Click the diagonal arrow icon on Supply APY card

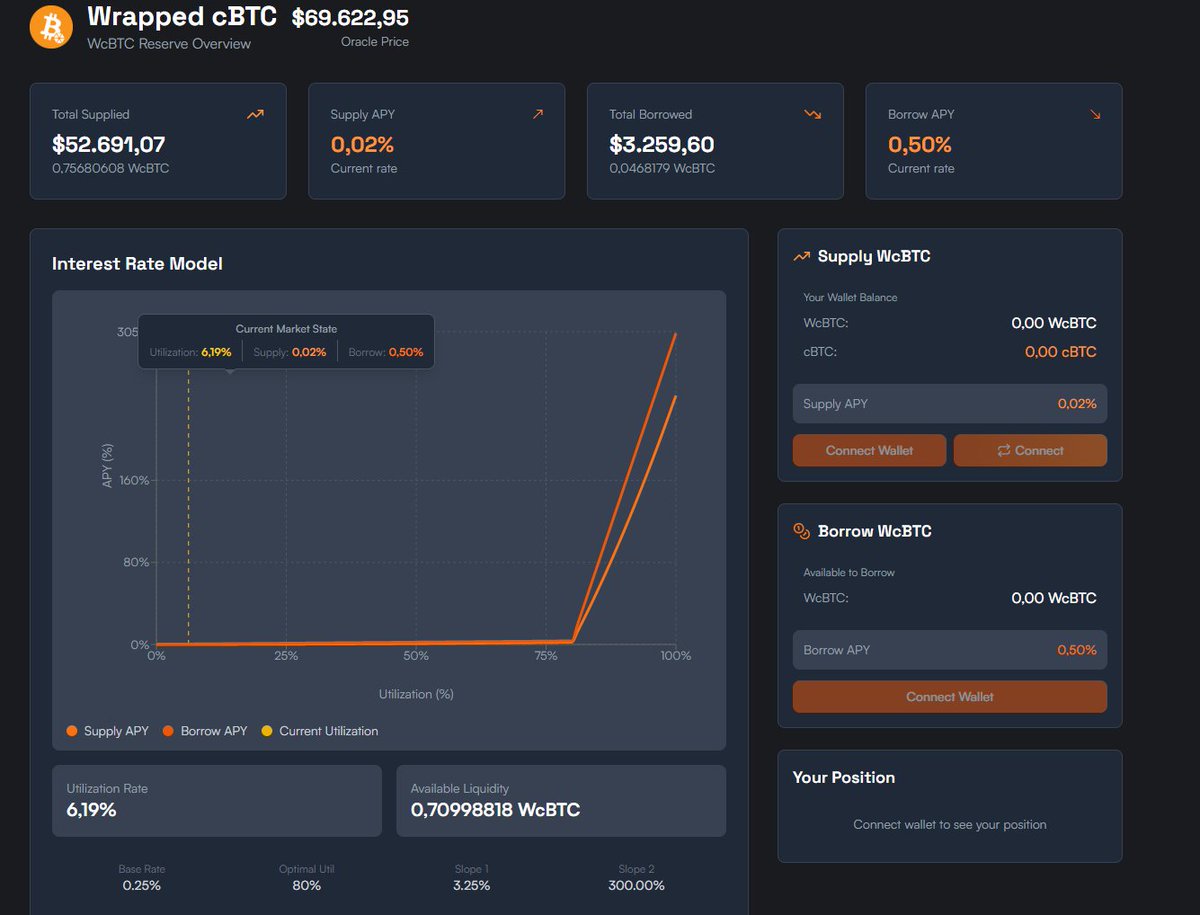[x=538, y=114]
